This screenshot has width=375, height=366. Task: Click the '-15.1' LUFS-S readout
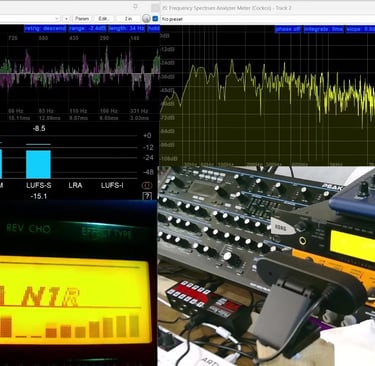pos(39,196)
